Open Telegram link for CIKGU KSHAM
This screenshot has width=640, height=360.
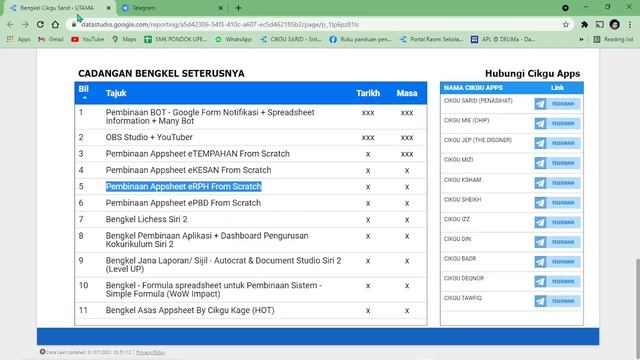(557, 183)
